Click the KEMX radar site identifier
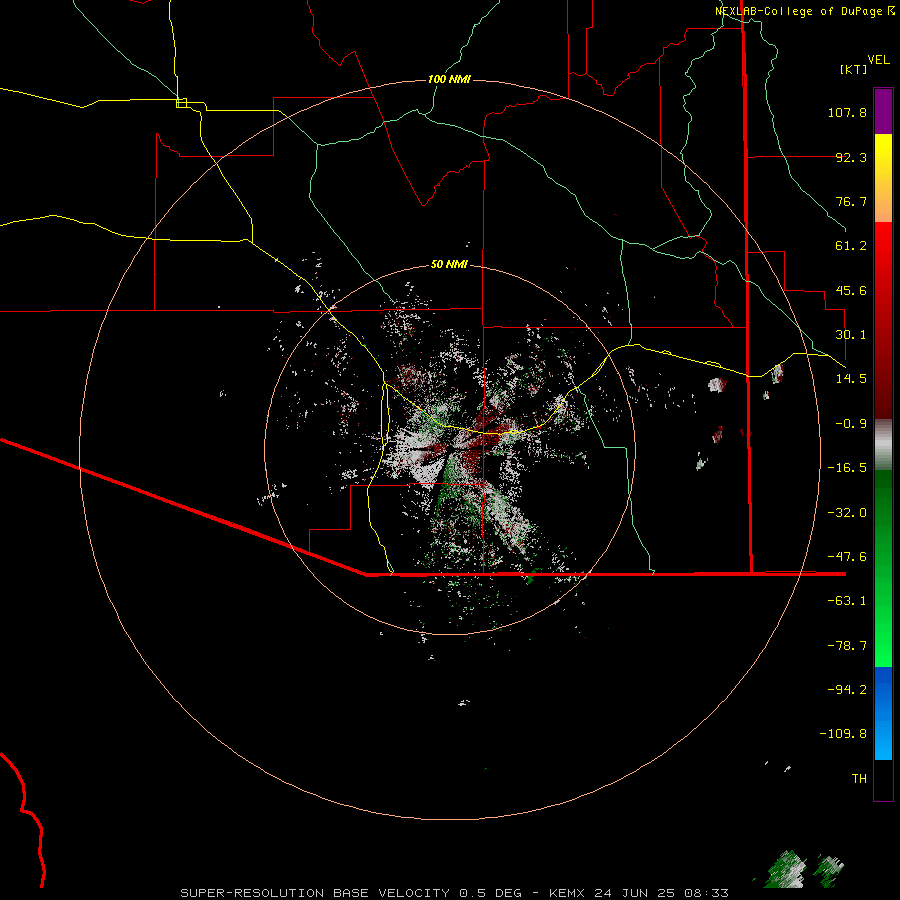Screen dimensions: 900x900 [567, 893]
